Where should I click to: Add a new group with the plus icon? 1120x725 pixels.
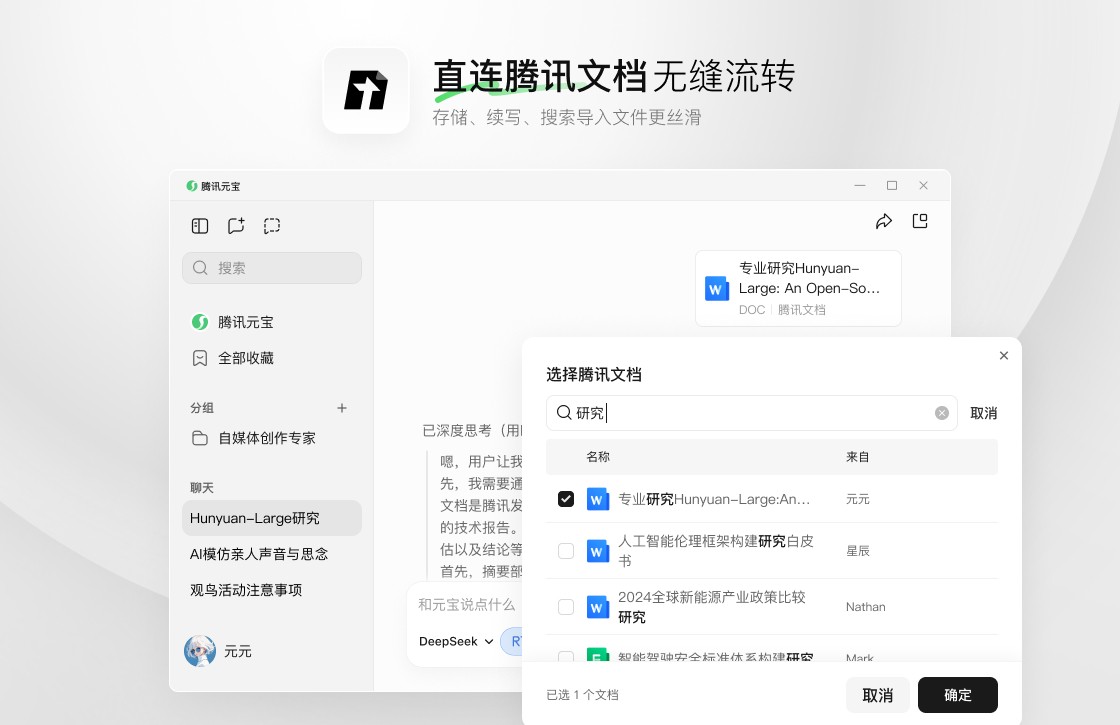pos(342,408)
